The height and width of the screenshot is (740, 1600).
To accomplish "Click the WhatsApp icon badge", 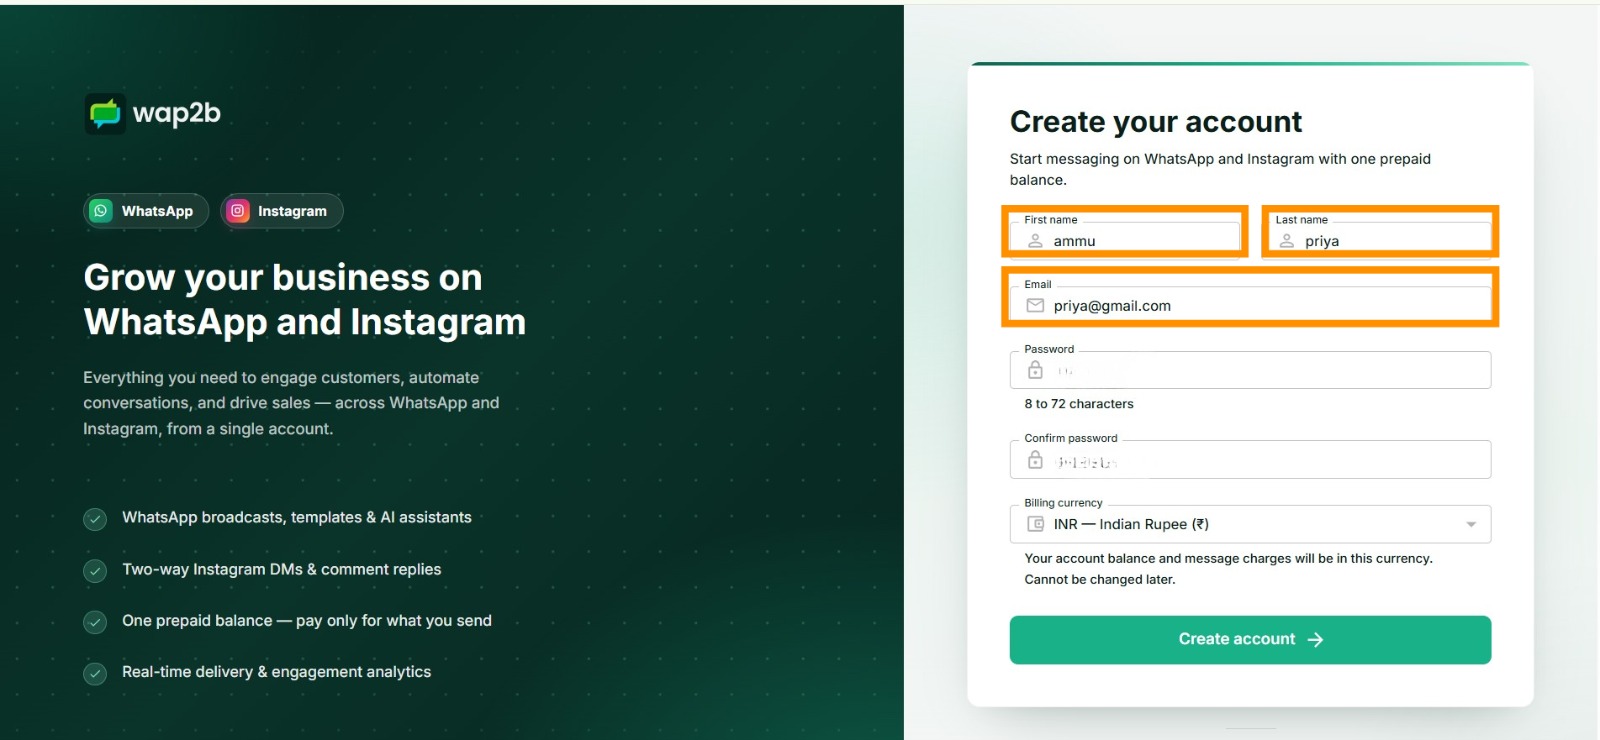I will pos(101,211).
